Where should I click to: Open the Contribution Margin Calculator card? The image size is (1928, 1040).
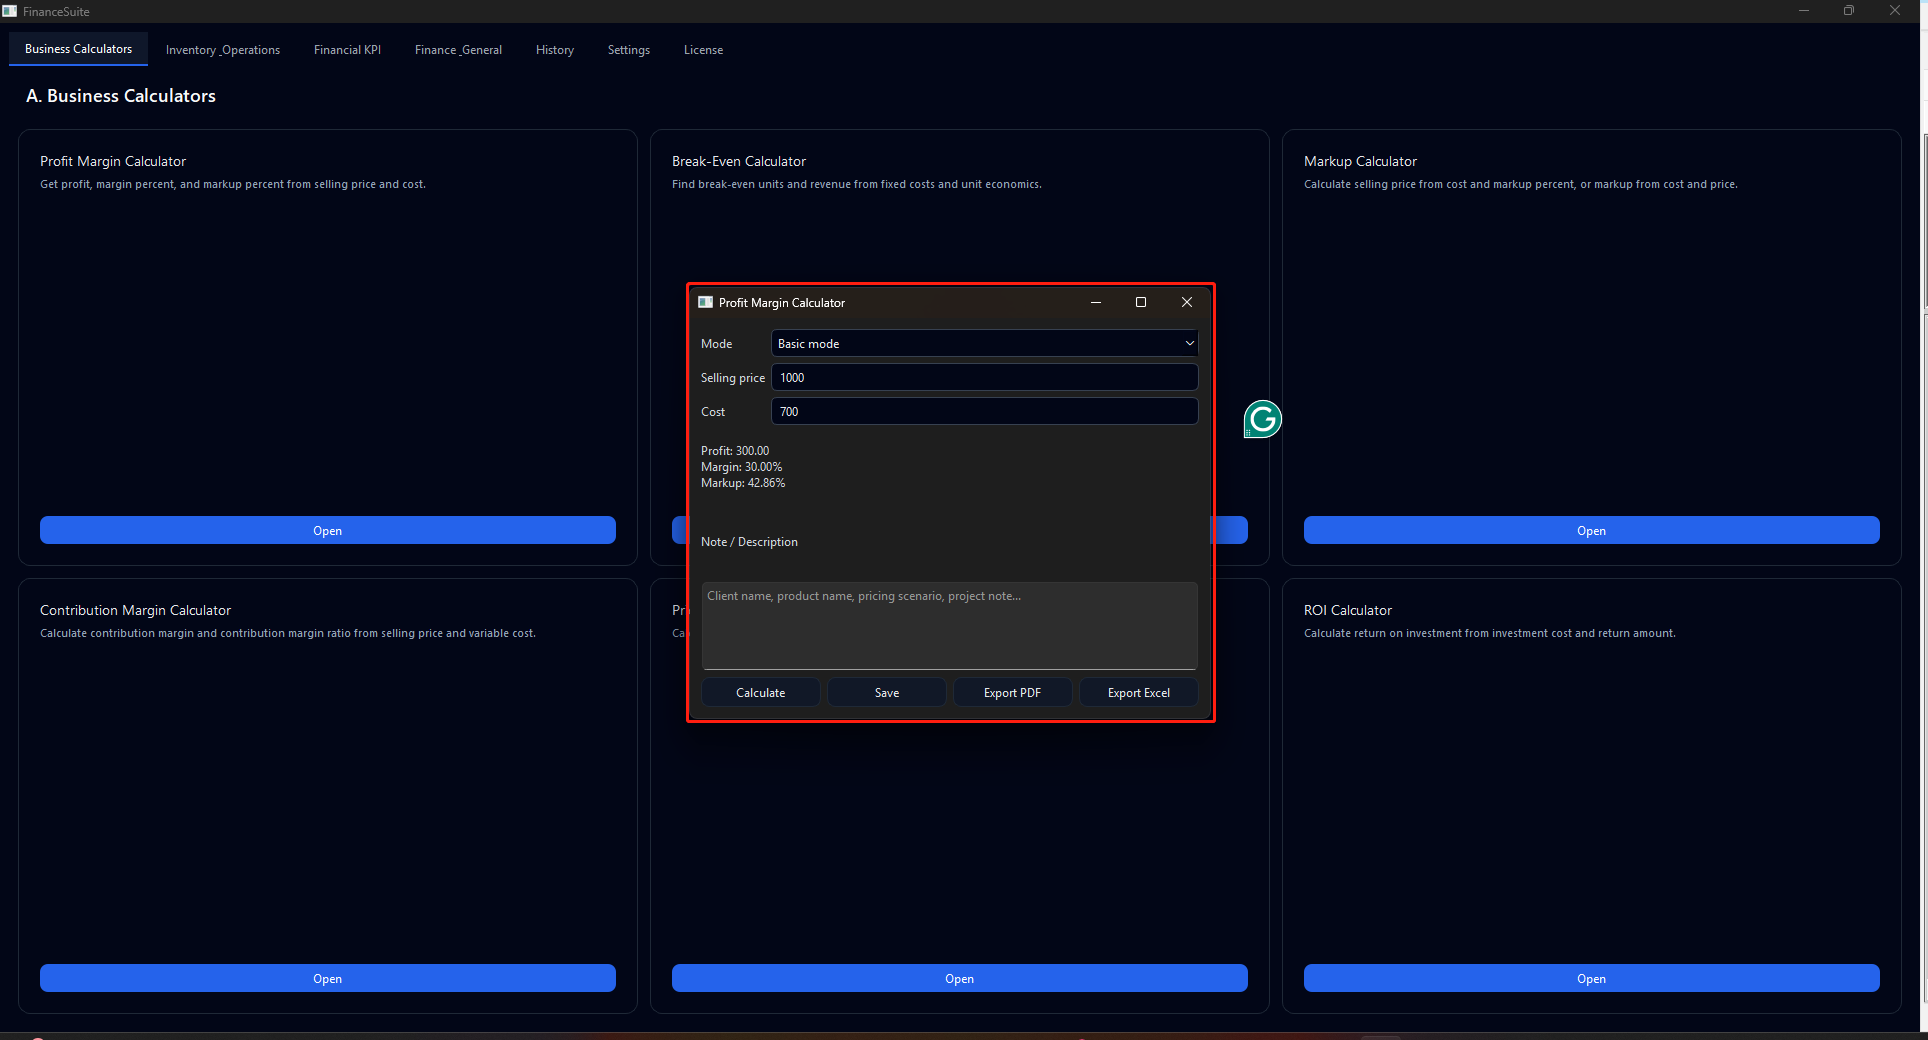[328, 978]
